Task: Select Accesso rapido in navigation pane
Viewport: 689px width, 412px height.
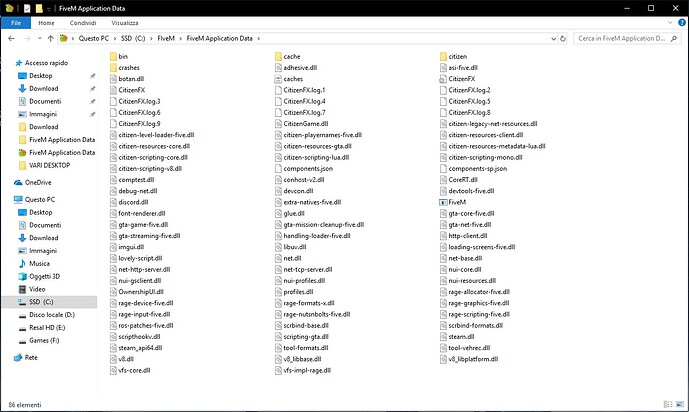Action: point(46,63)
